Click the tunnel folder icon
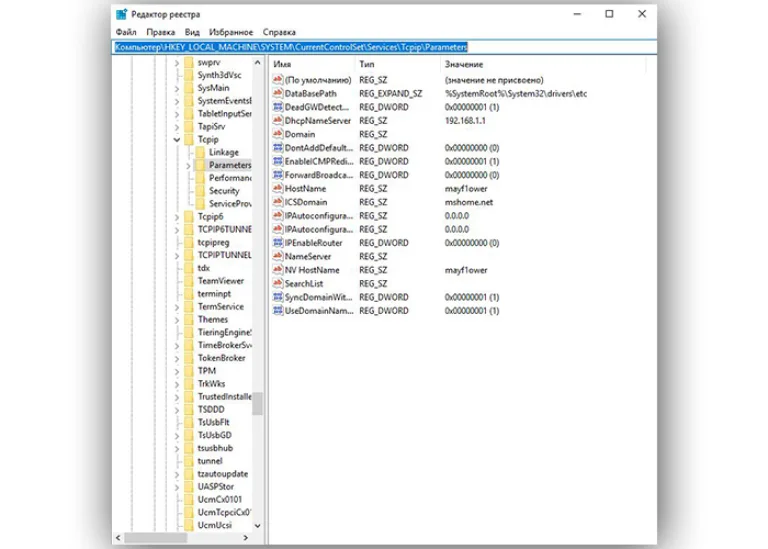Image resolution: width=768 pixels, height=549 pixels. (189, 461)
